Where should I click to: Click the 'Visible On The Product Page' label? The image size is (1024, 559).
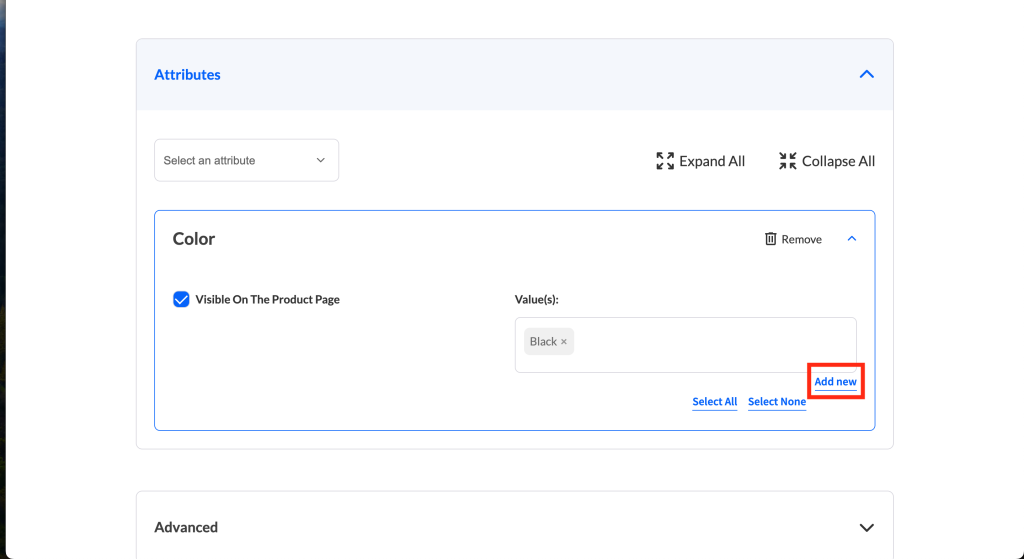click(267, 299)
